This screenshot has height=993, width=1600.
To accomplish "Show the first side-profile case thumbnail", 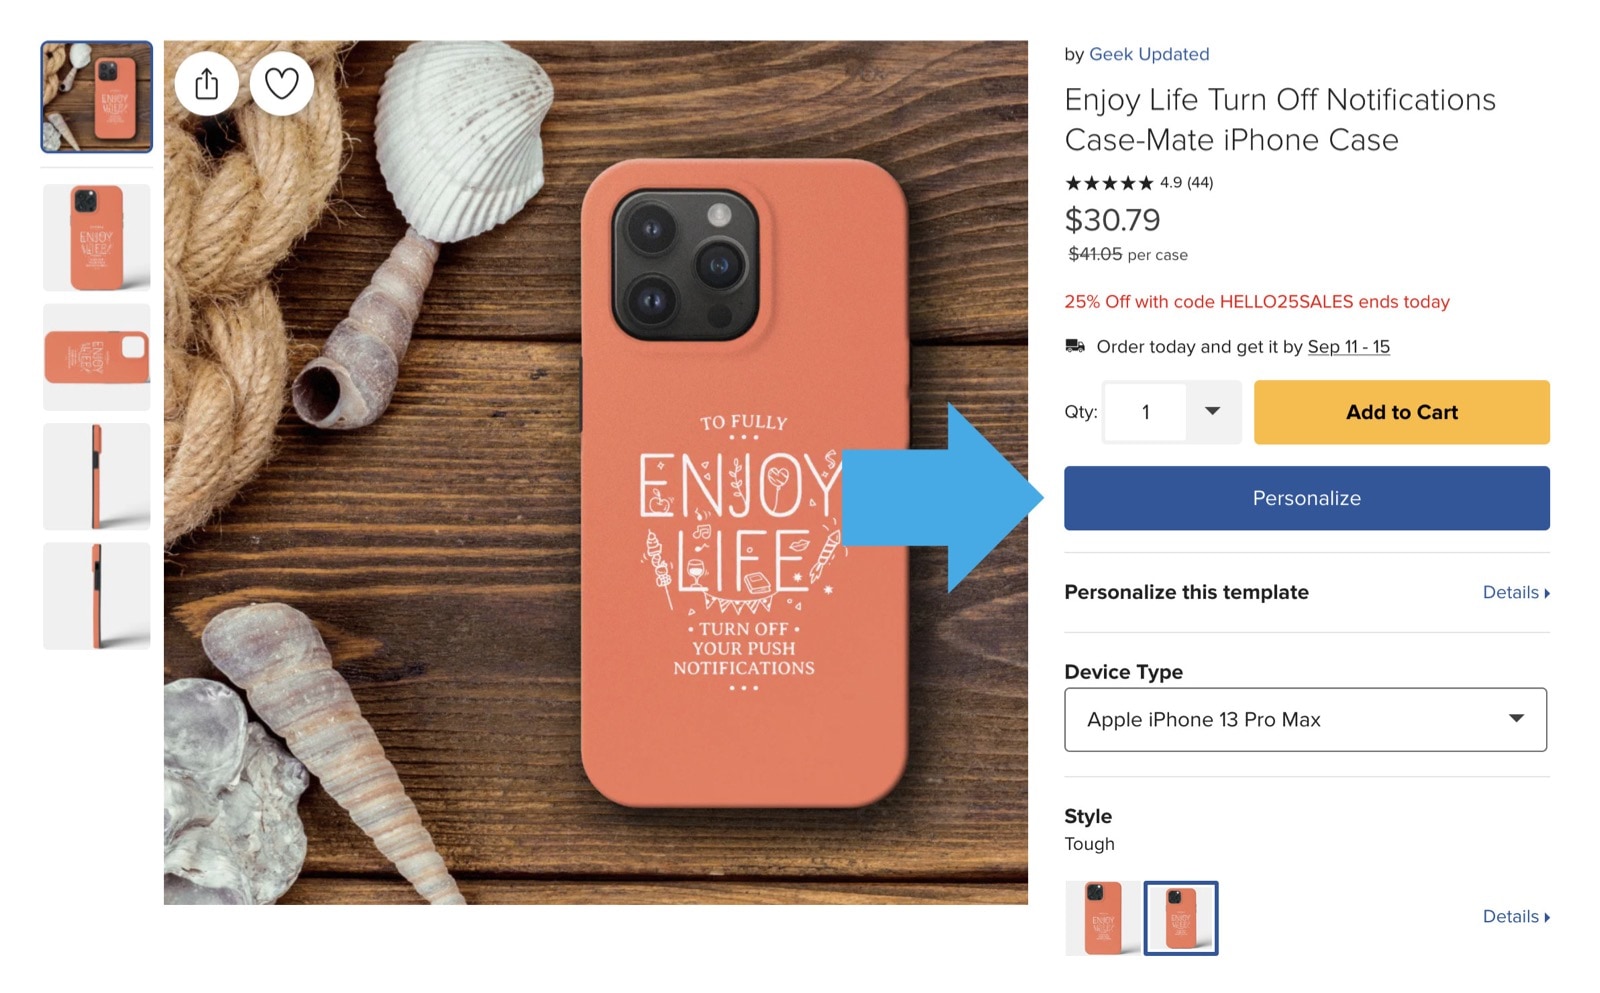I will (x=97, y=477).
